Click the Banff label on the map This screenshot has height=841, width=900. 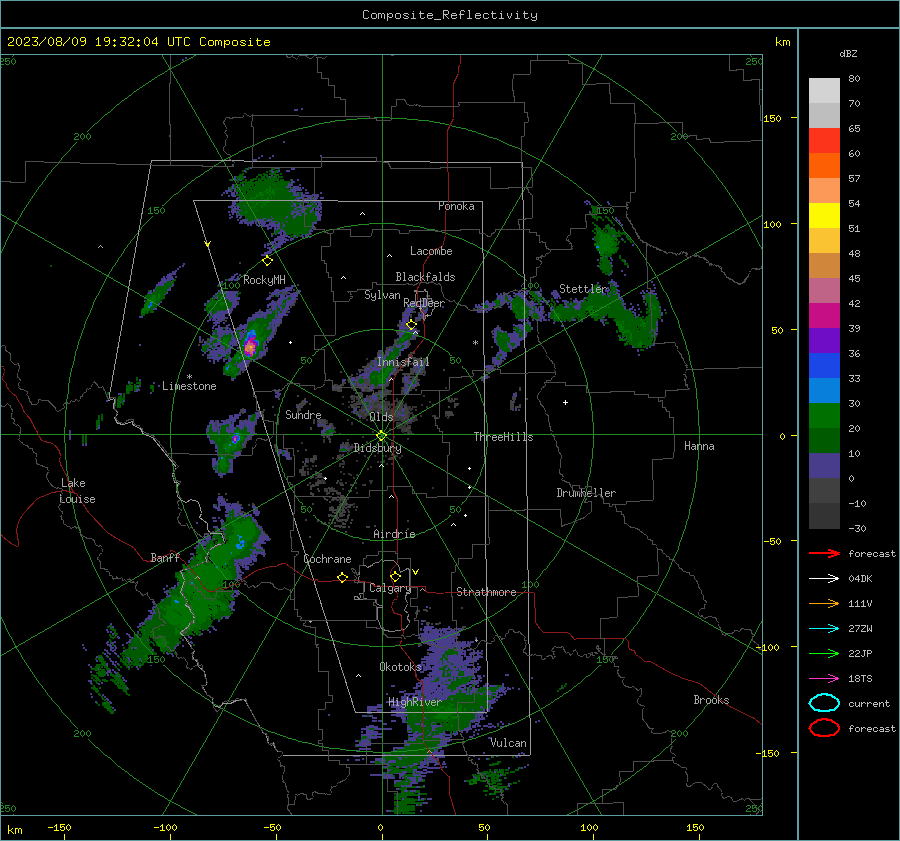tap(165, 557)
